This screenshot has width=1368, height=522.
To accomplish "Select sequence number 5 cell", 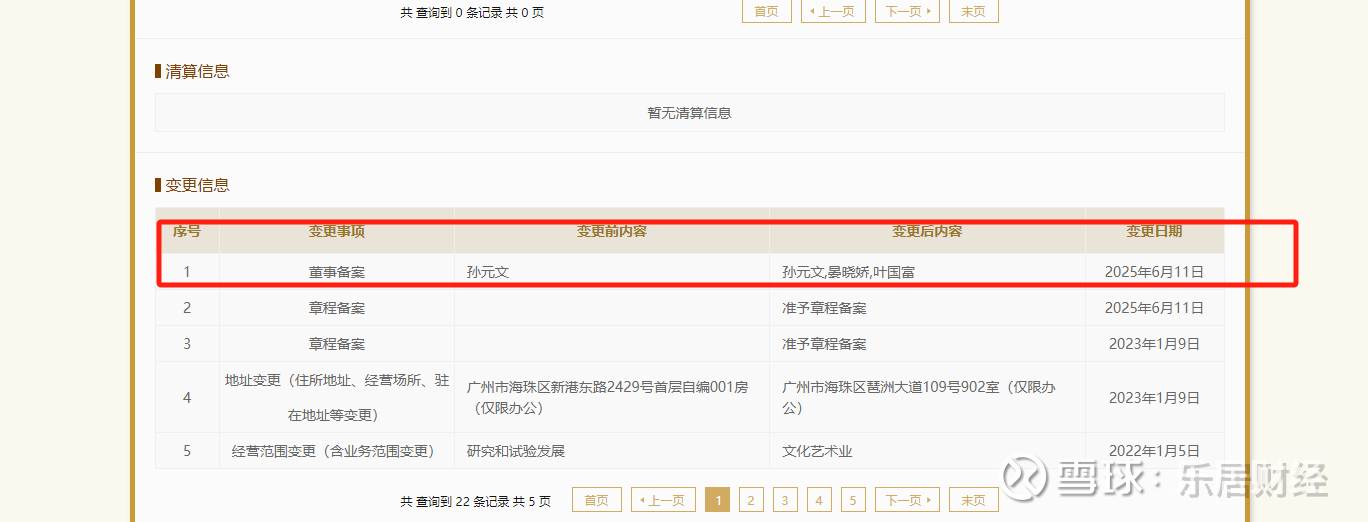I will [187, 451].
